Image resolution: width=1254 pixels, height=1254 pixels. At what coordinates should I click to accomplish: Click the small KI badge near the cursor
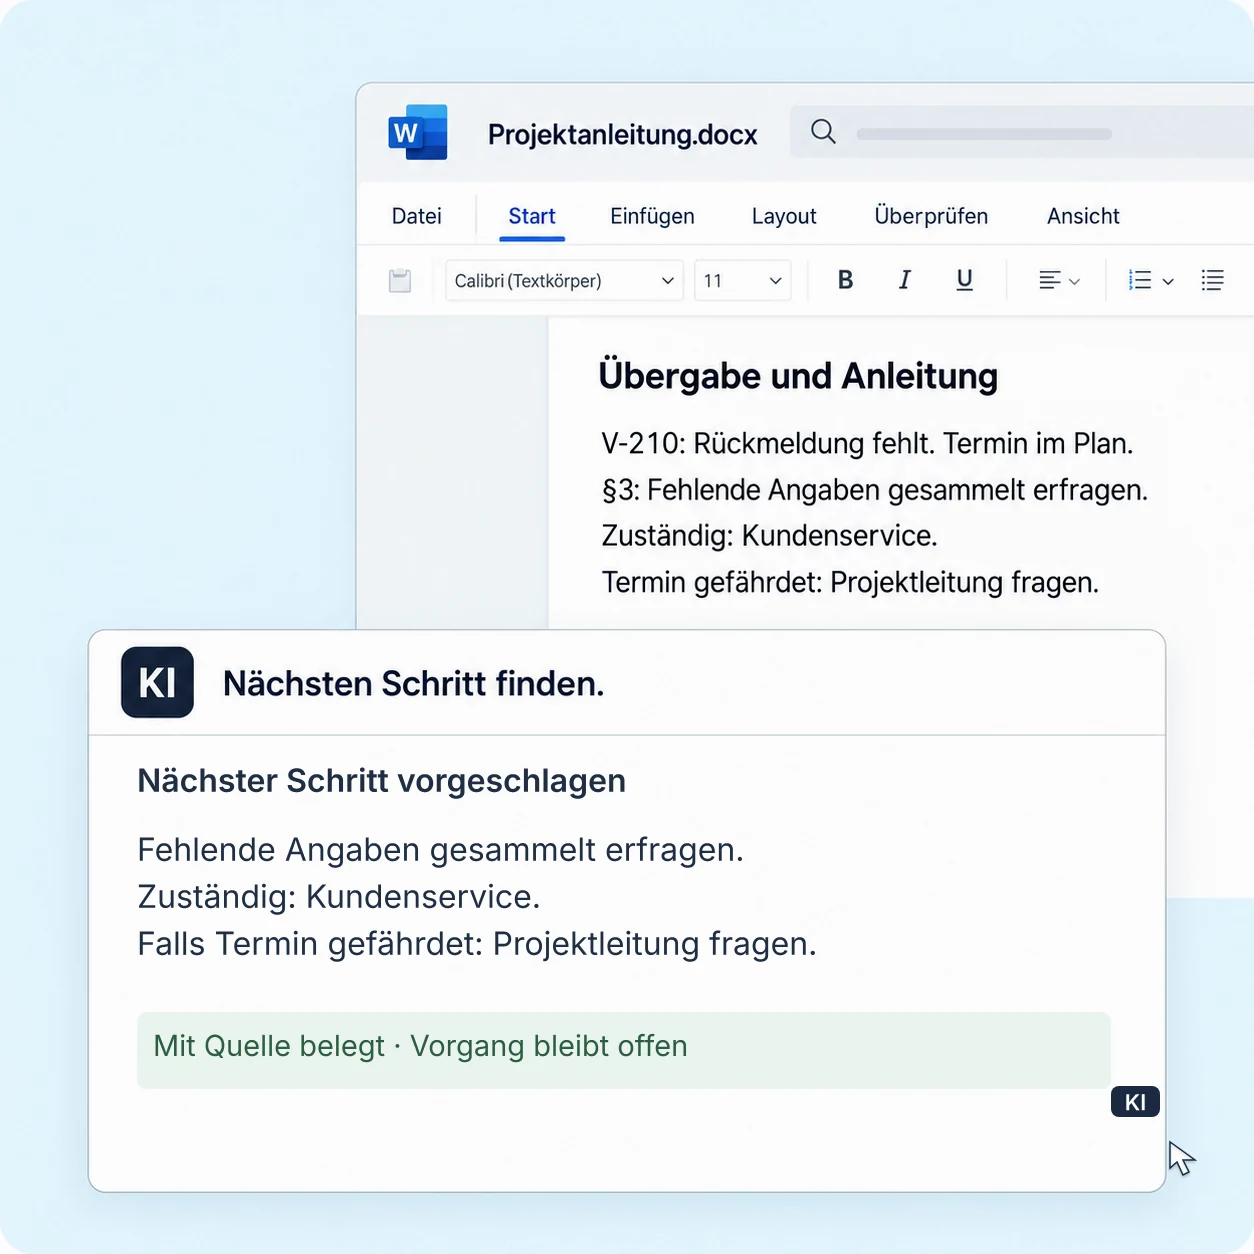click(1135, 1102)
